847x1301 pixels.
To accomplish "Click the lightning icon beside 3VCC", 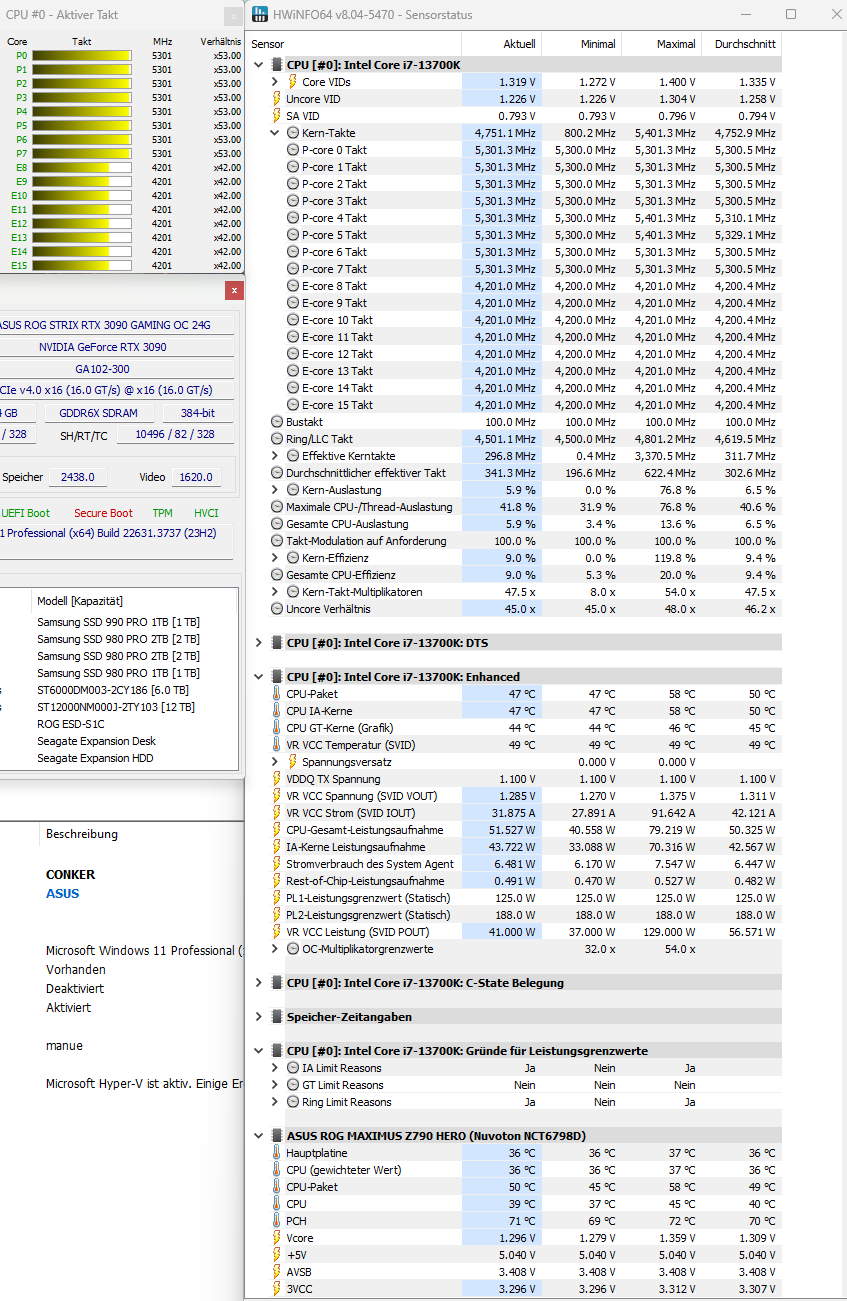I will (x=277, y=1289).
